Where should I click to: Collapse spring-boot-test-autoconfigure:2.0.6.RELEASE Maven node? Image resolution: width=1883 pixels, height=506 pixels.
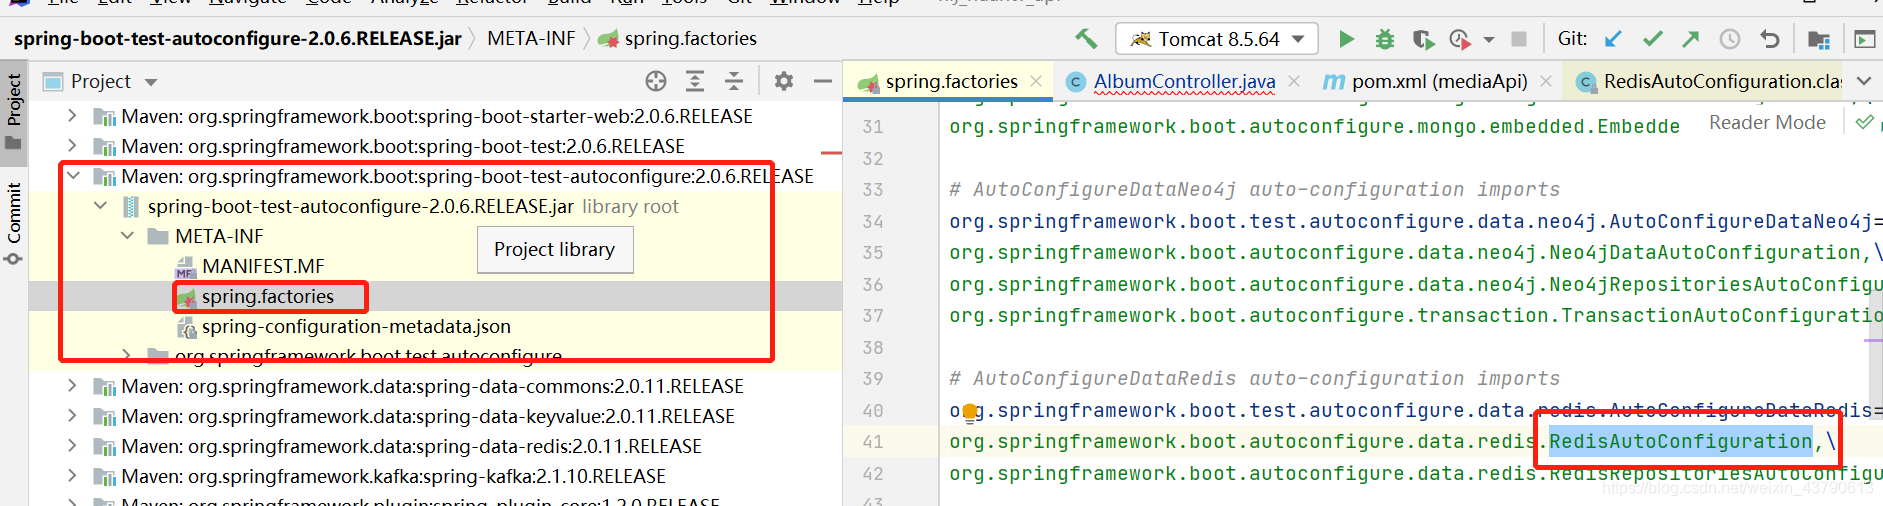pos(73,176)
